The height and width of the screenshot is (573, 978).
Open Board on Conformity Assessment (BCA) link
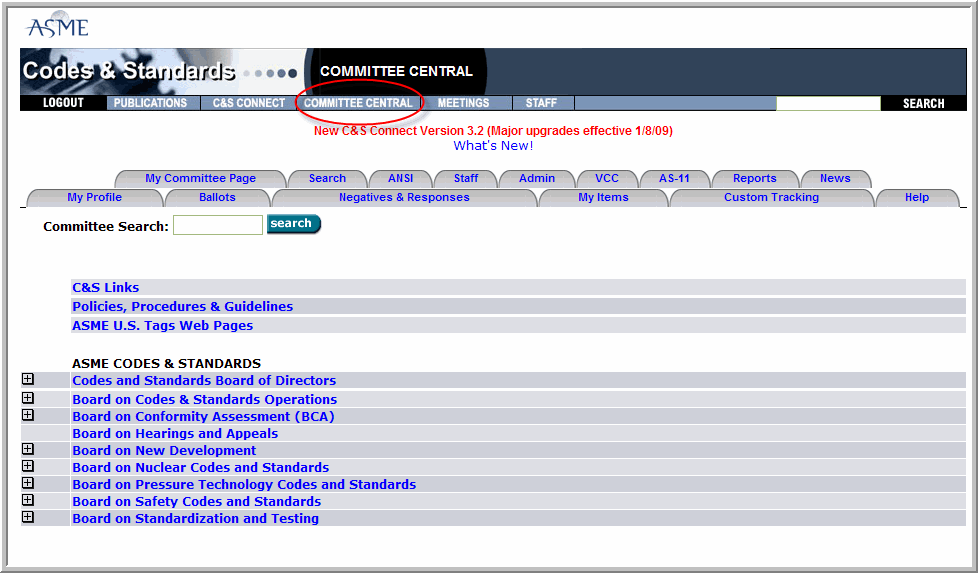(203, 417)
